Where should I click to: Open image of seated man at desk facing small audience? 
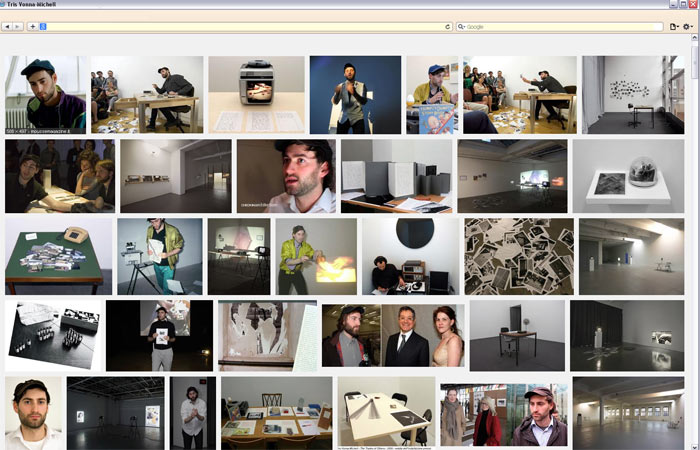147,95
